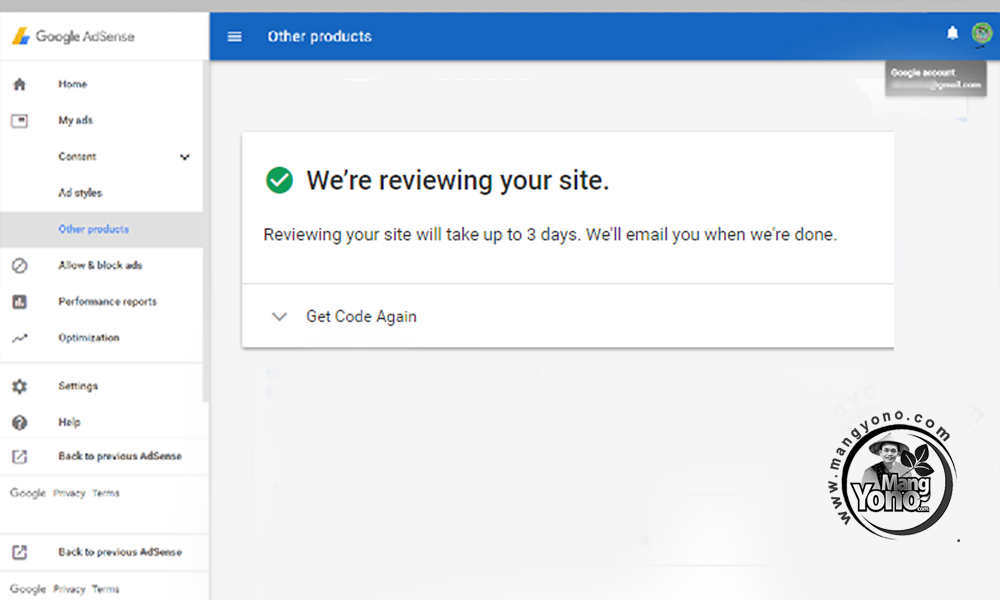Click the Help question mark icon

tap(19, 423)
